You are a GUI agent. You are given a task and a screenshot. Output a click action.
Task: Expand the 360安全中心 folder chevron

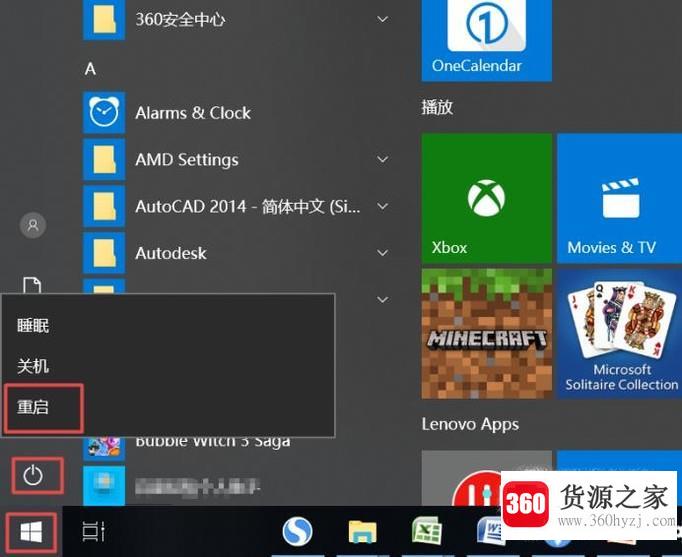click(383, 19)
